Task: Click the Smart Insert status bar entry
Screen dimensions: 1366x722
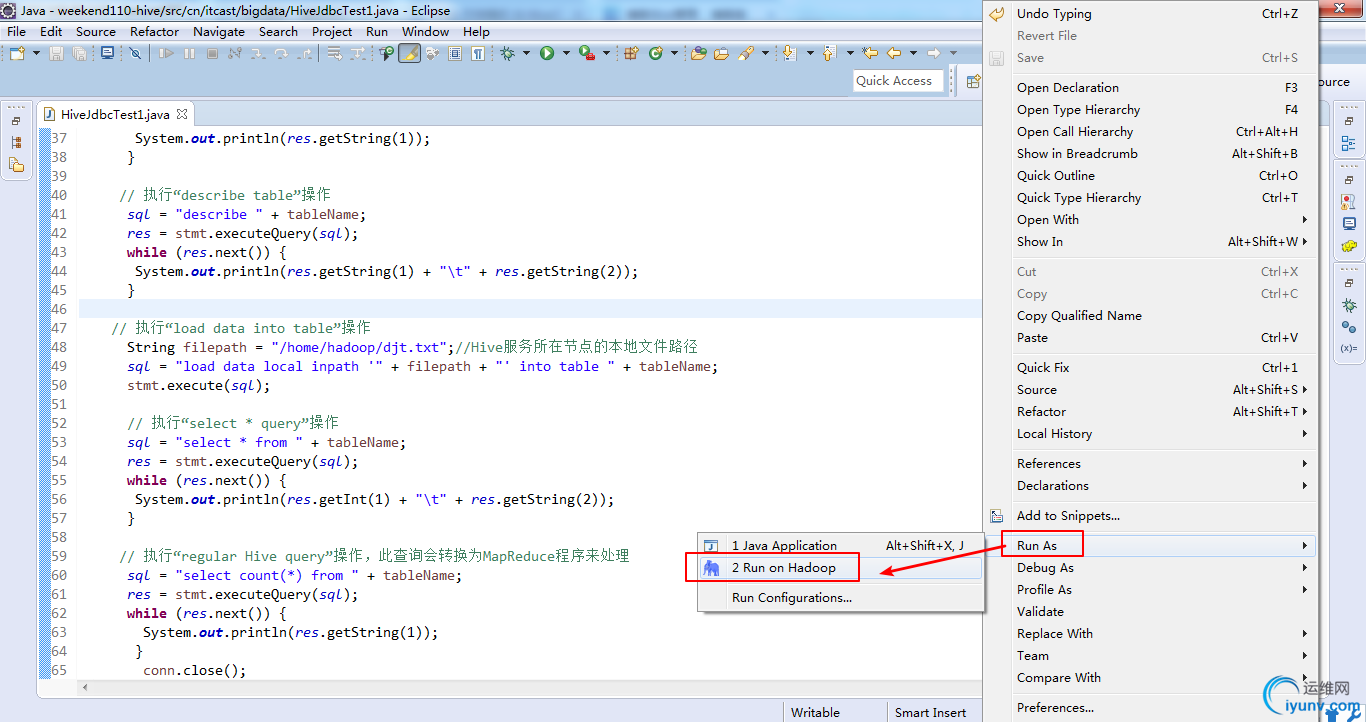Action: pos(930,712)
